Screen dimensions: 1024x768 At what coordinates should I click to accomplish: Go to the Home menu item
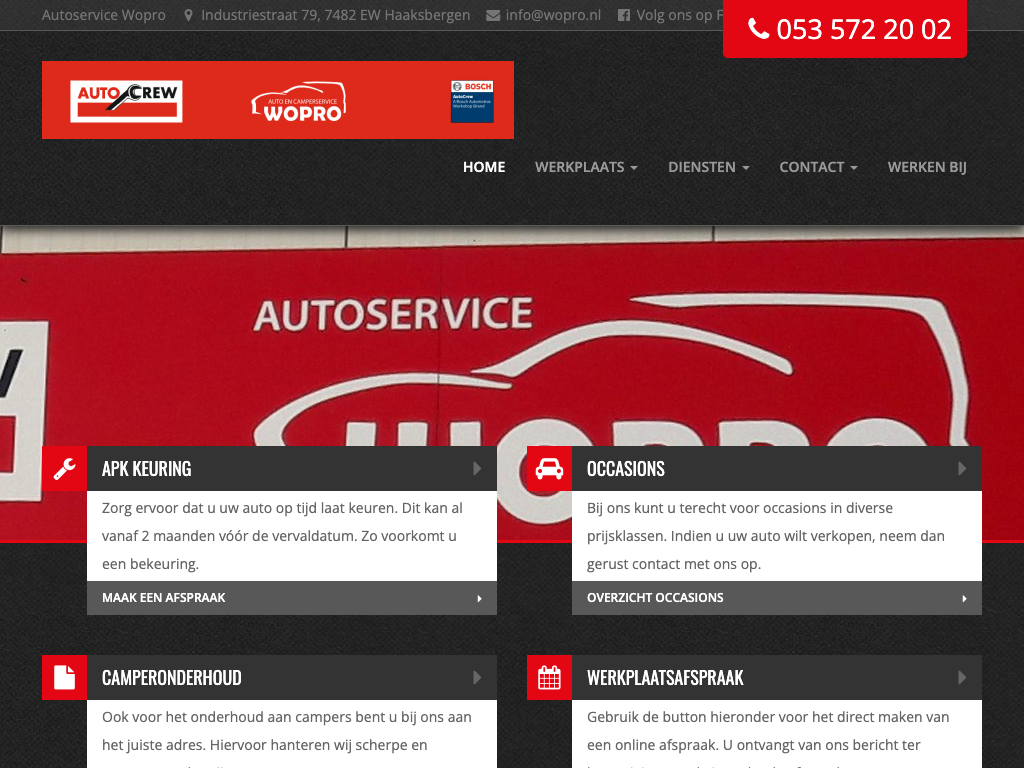(484, 167)
